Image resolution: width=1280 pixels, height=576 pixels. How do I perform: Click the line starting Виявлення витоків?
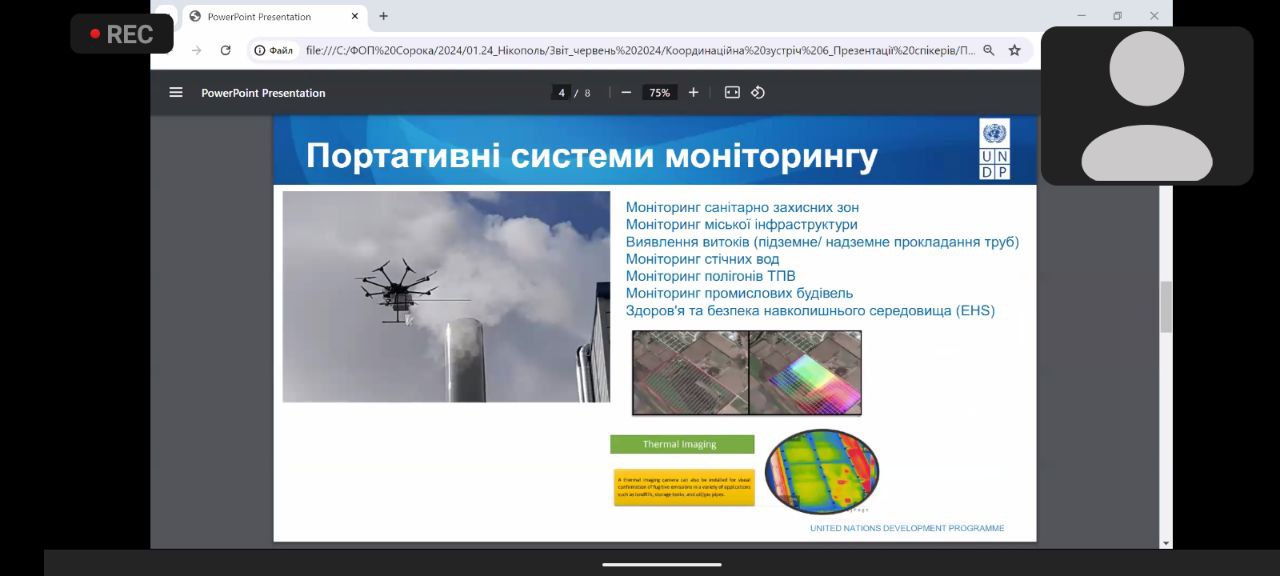(822, 242)
